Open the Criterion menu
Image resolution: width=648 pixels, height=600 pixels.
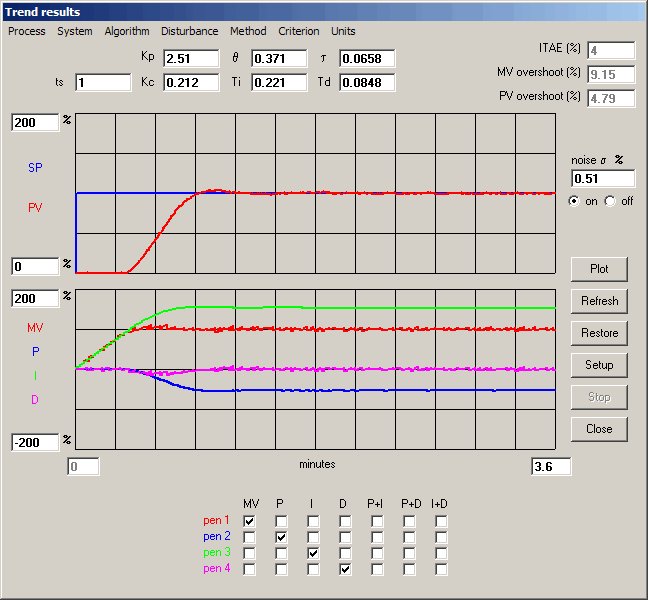pyautogui.click(x=299, y=31)
